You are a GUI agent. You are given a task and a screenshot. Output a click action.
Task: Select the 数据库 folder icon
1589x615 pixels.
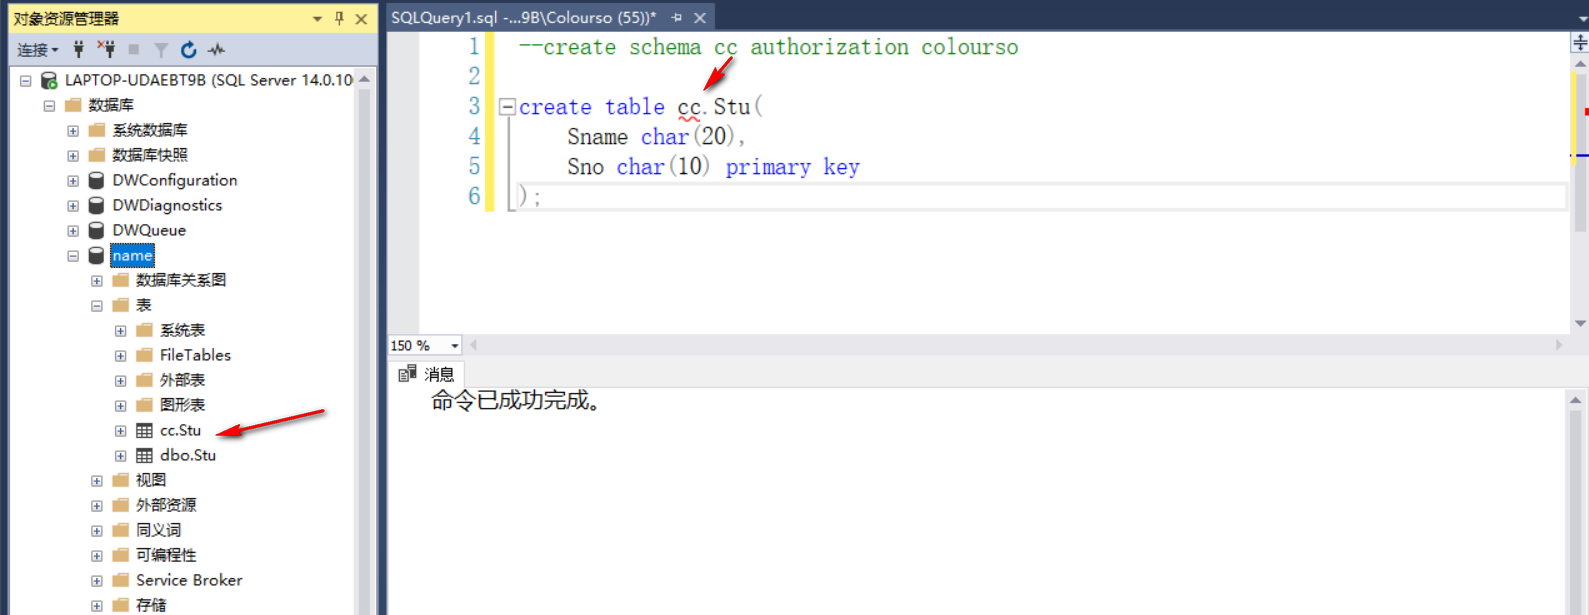click(x=73, y=105)
